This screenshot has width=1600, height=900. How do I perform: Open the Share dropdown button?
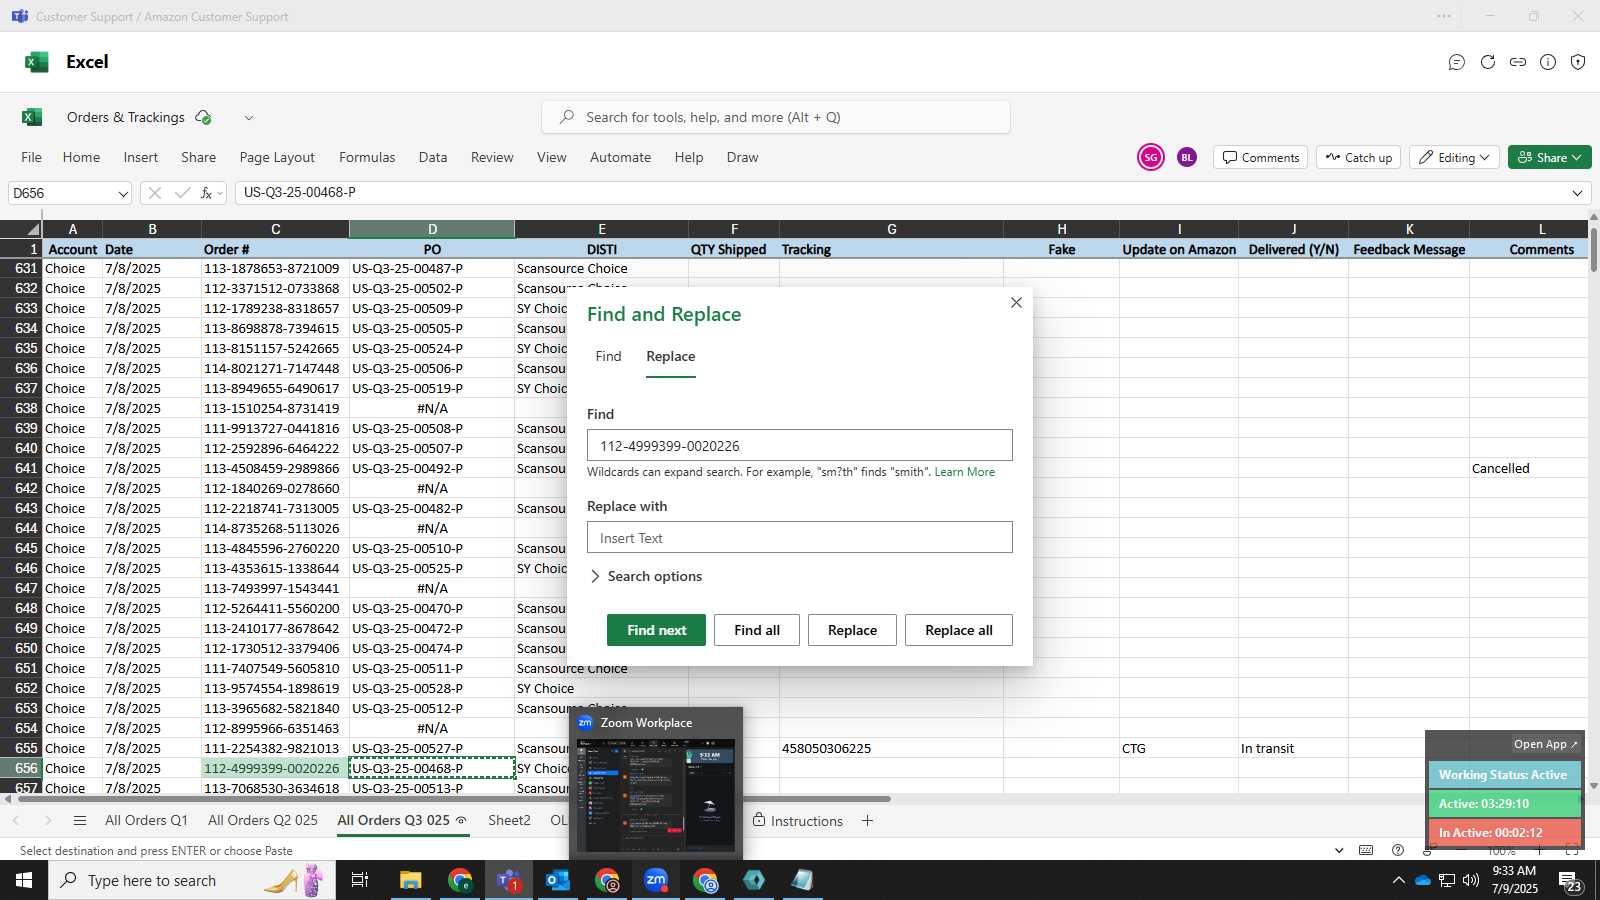point(1549,157)
